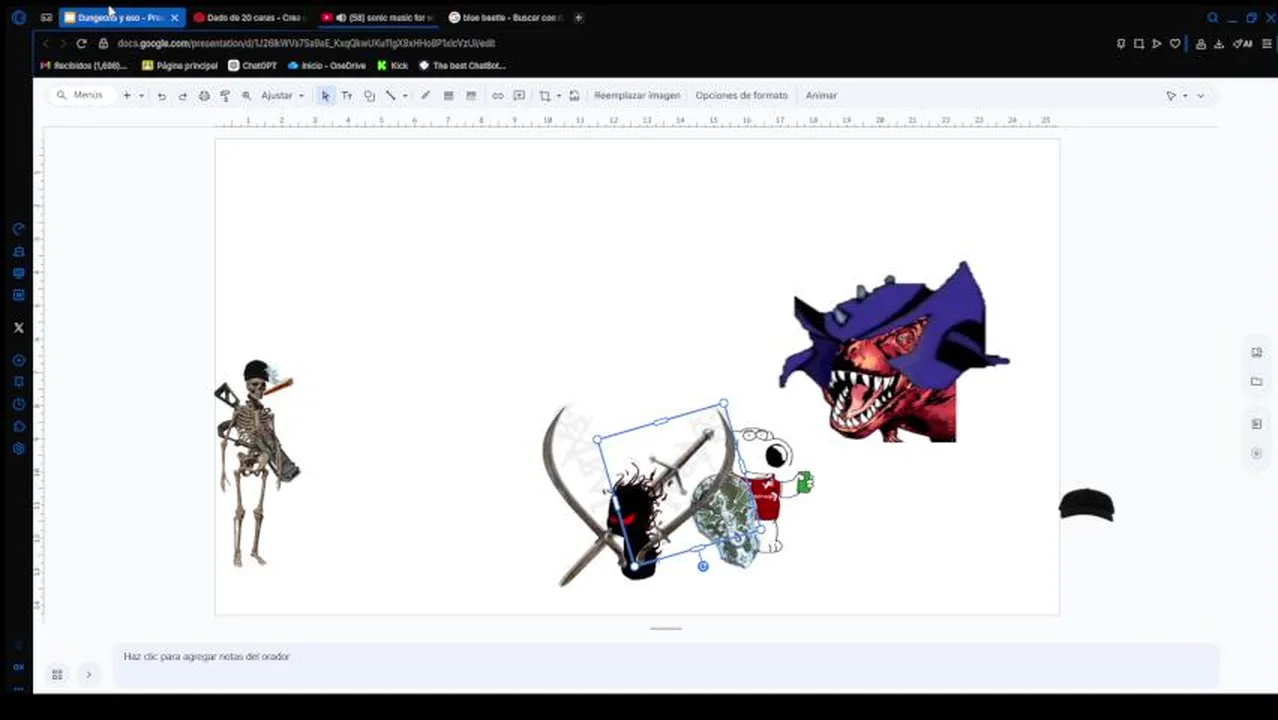The height and width of the screenshot is (720, 1278).
Task: Open pointer mode dropdown arrow
Action: coord(1185,96)
